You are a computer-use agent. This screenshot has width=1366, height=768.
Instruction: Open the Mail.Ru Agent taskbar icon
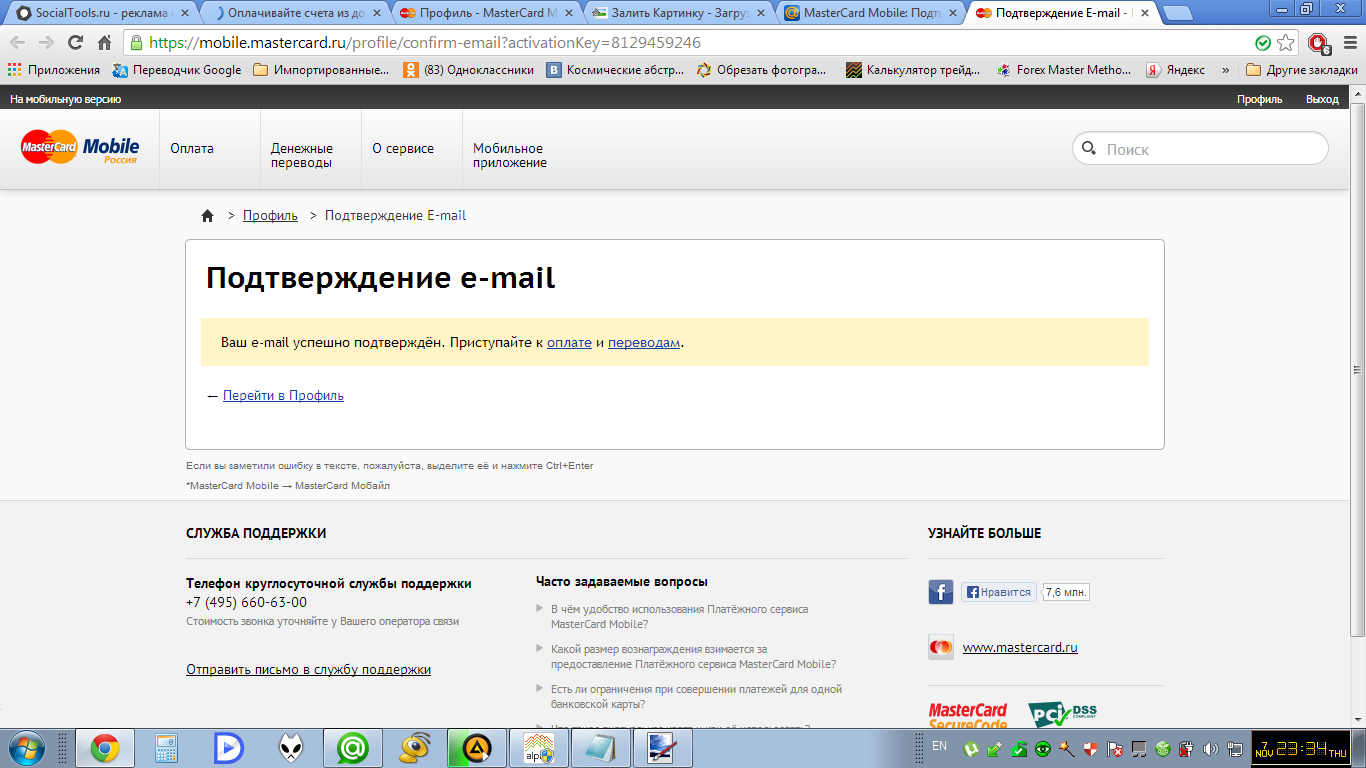pyautogui.click(x=353, y=748)
